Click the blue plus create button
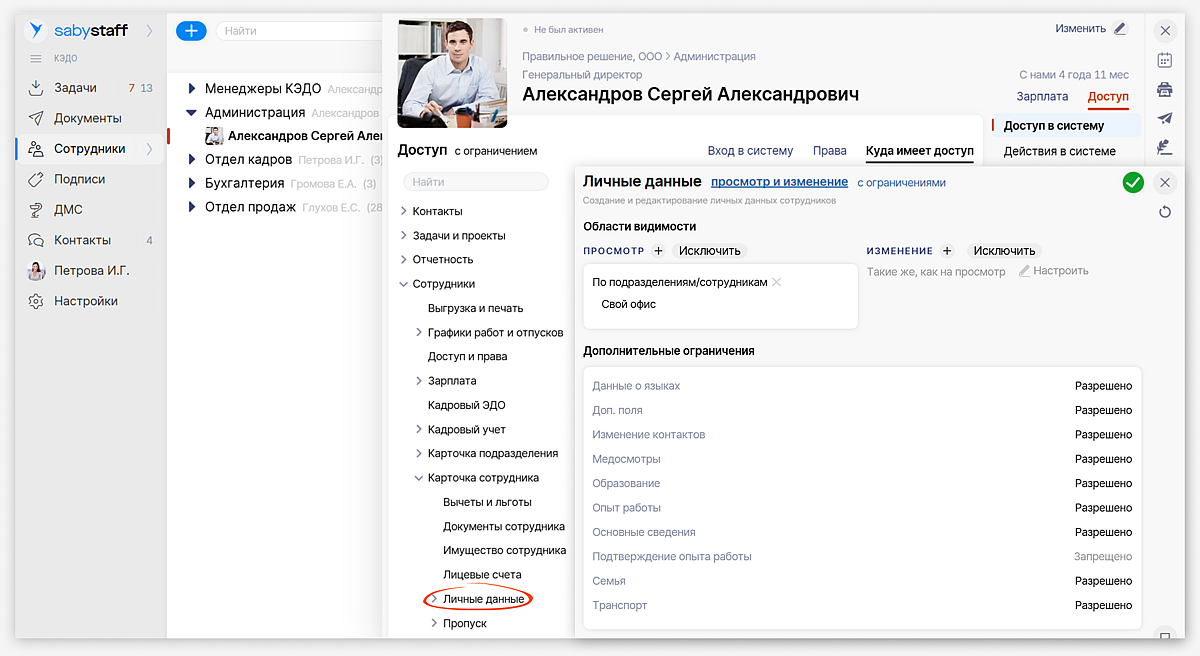The width and height of the screenshot is (1200, 656). (x=191, y=31)
